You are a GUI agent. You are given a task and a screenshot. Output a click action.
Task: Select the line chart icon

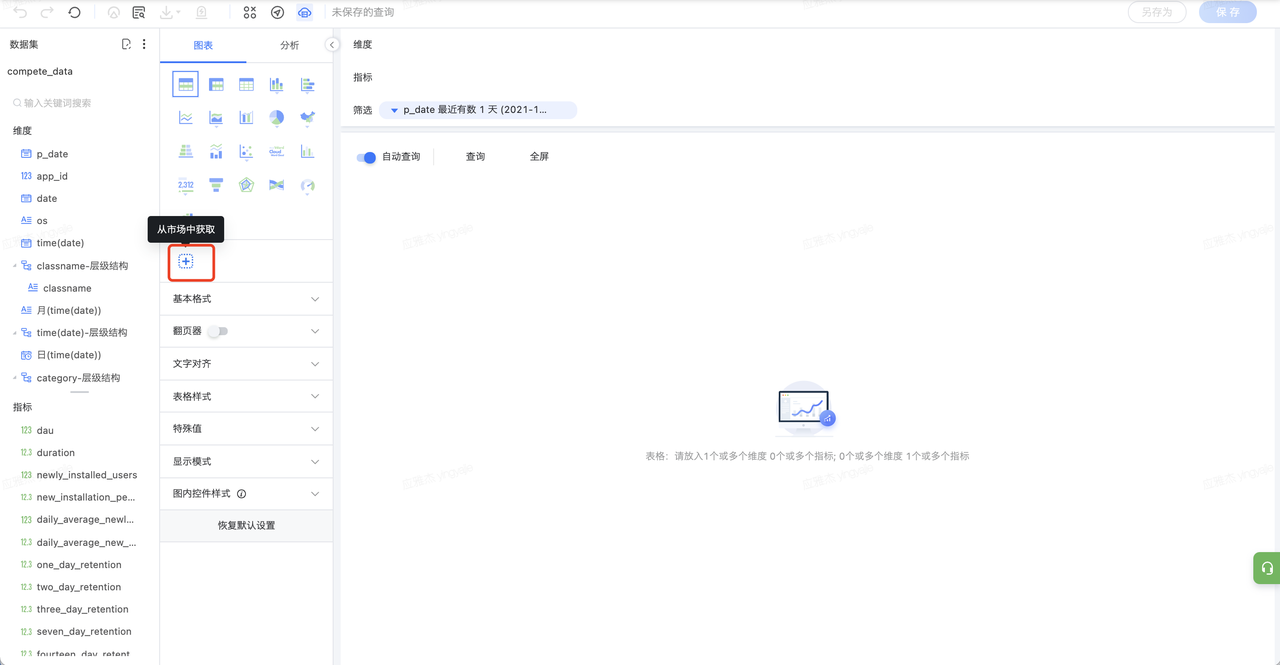pos(185,118)
